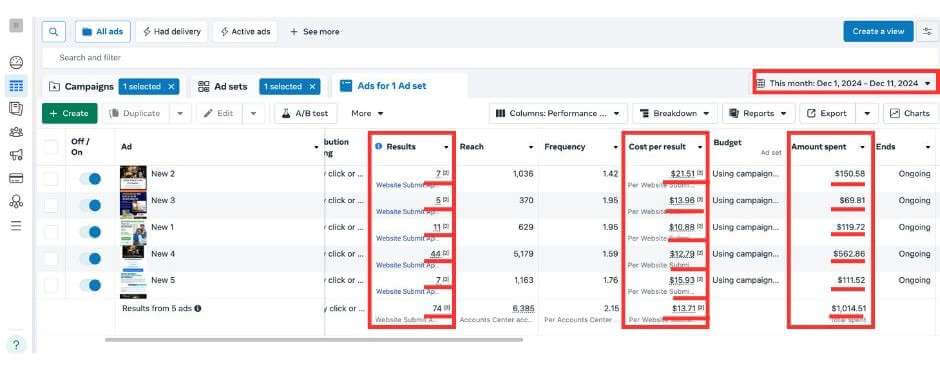The height and width of the screenshot is (368, 940).
Task: Check the box for the New 3 ad
Action: [52, 205]
